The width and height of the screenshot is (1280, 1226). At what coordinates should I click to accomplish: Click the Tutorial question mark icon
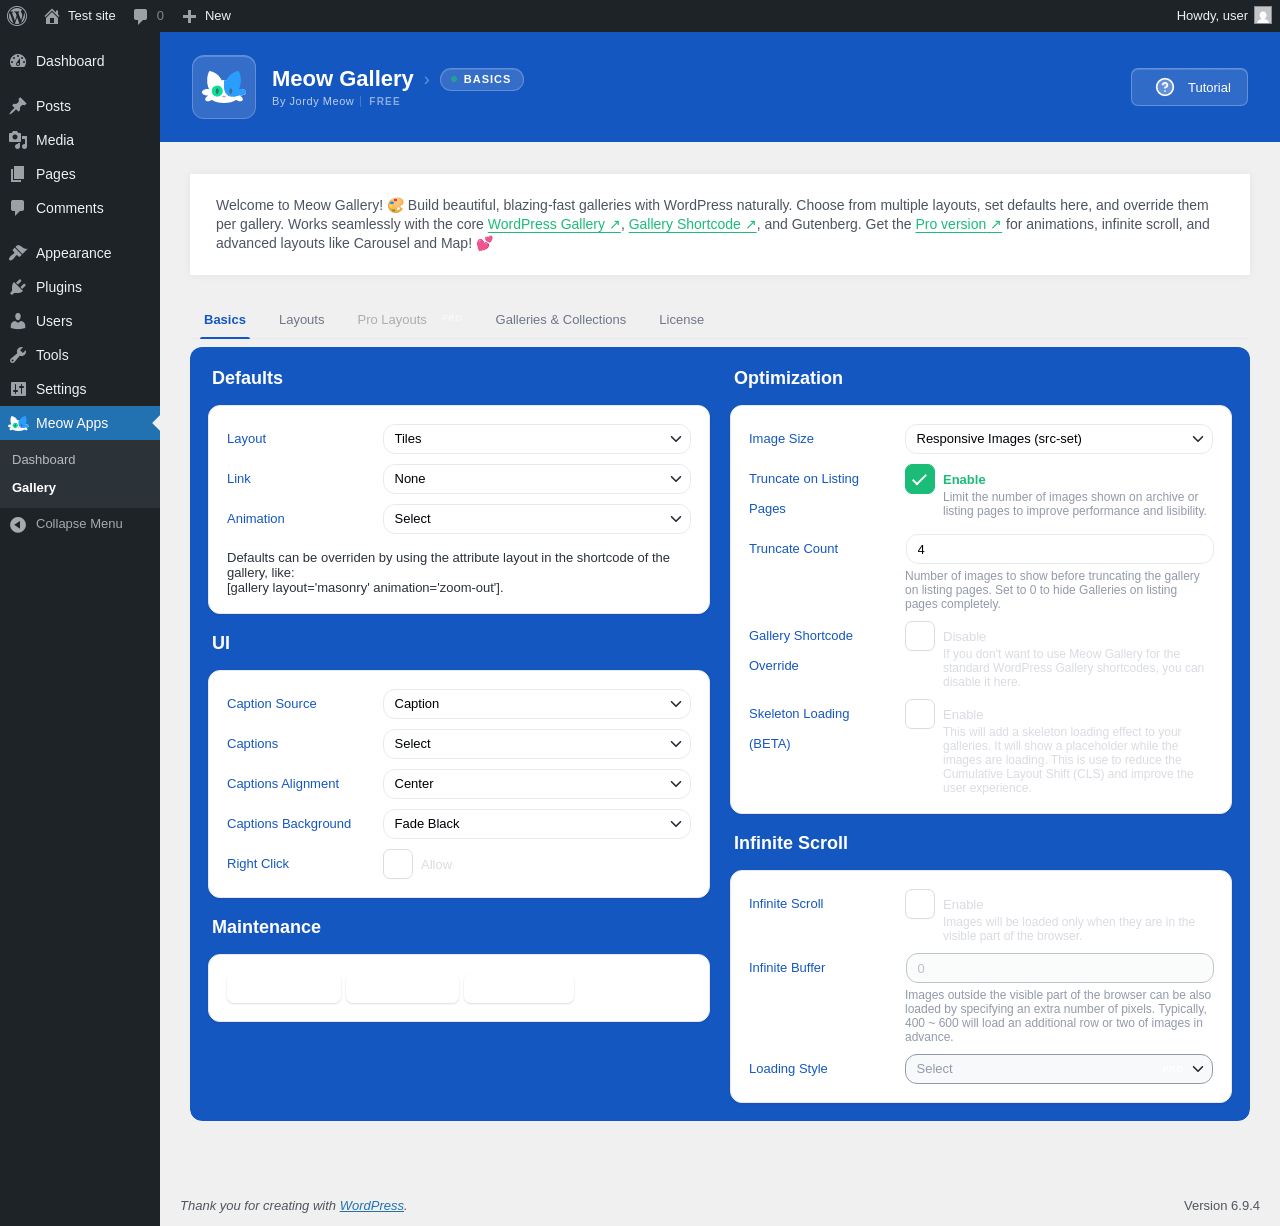coord(1165,87)
